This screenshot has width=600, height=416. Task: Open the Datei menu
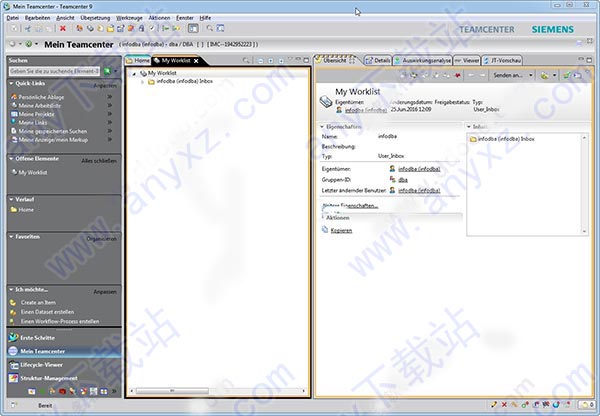tap(13, 18)
